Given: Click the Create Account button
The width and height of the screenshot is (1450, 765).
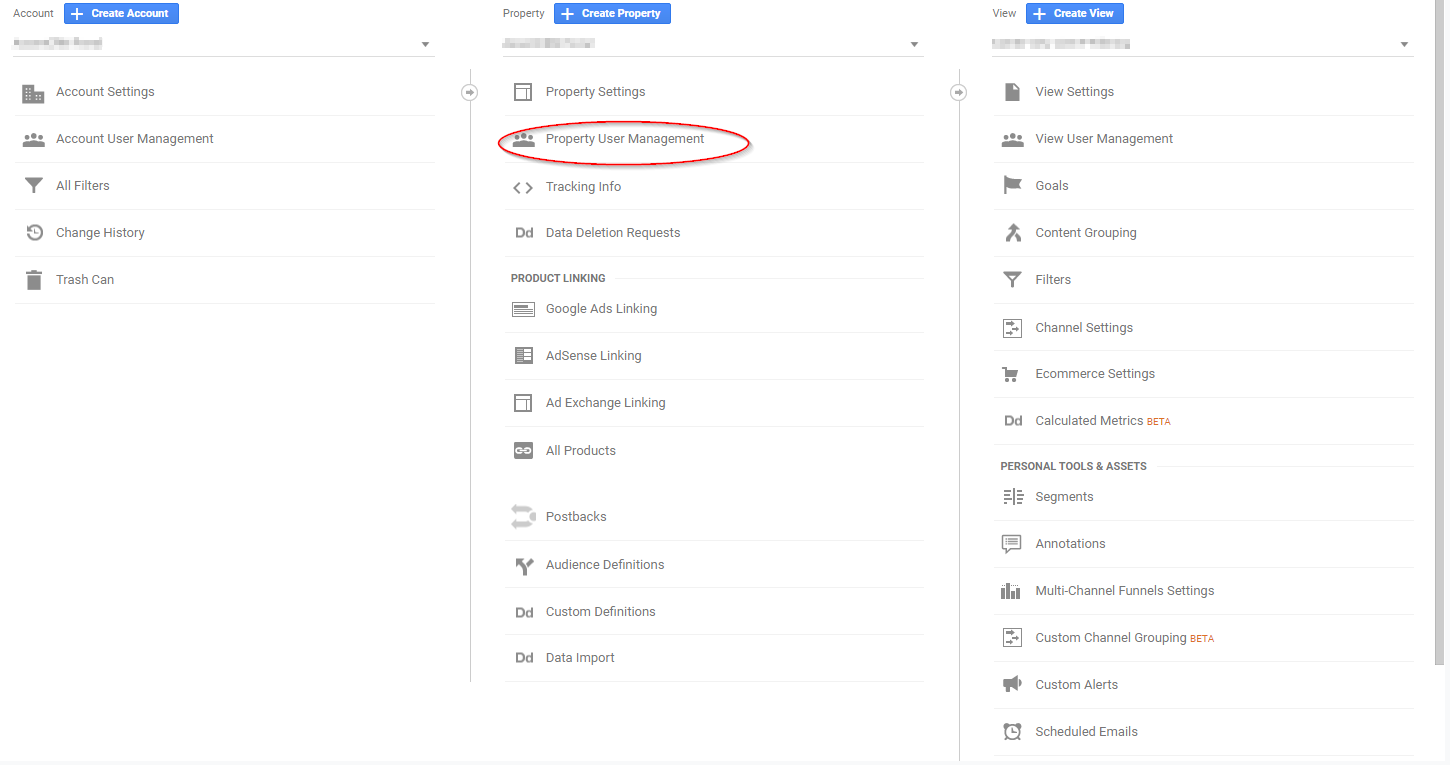Looking at the screenshot, I should (121, 14).
